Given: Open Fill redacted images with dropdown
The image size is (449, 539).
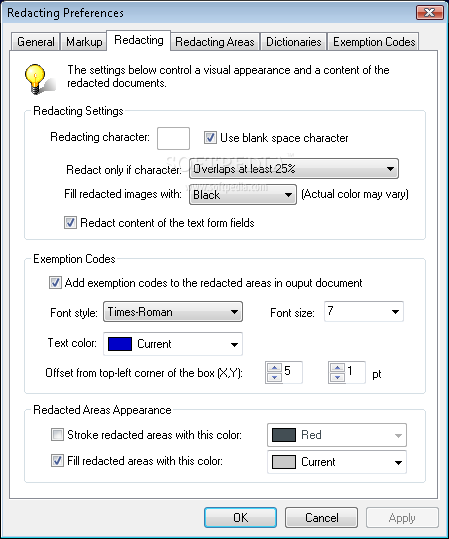Looking at the screenshot, I should click(x=243, y=195).
